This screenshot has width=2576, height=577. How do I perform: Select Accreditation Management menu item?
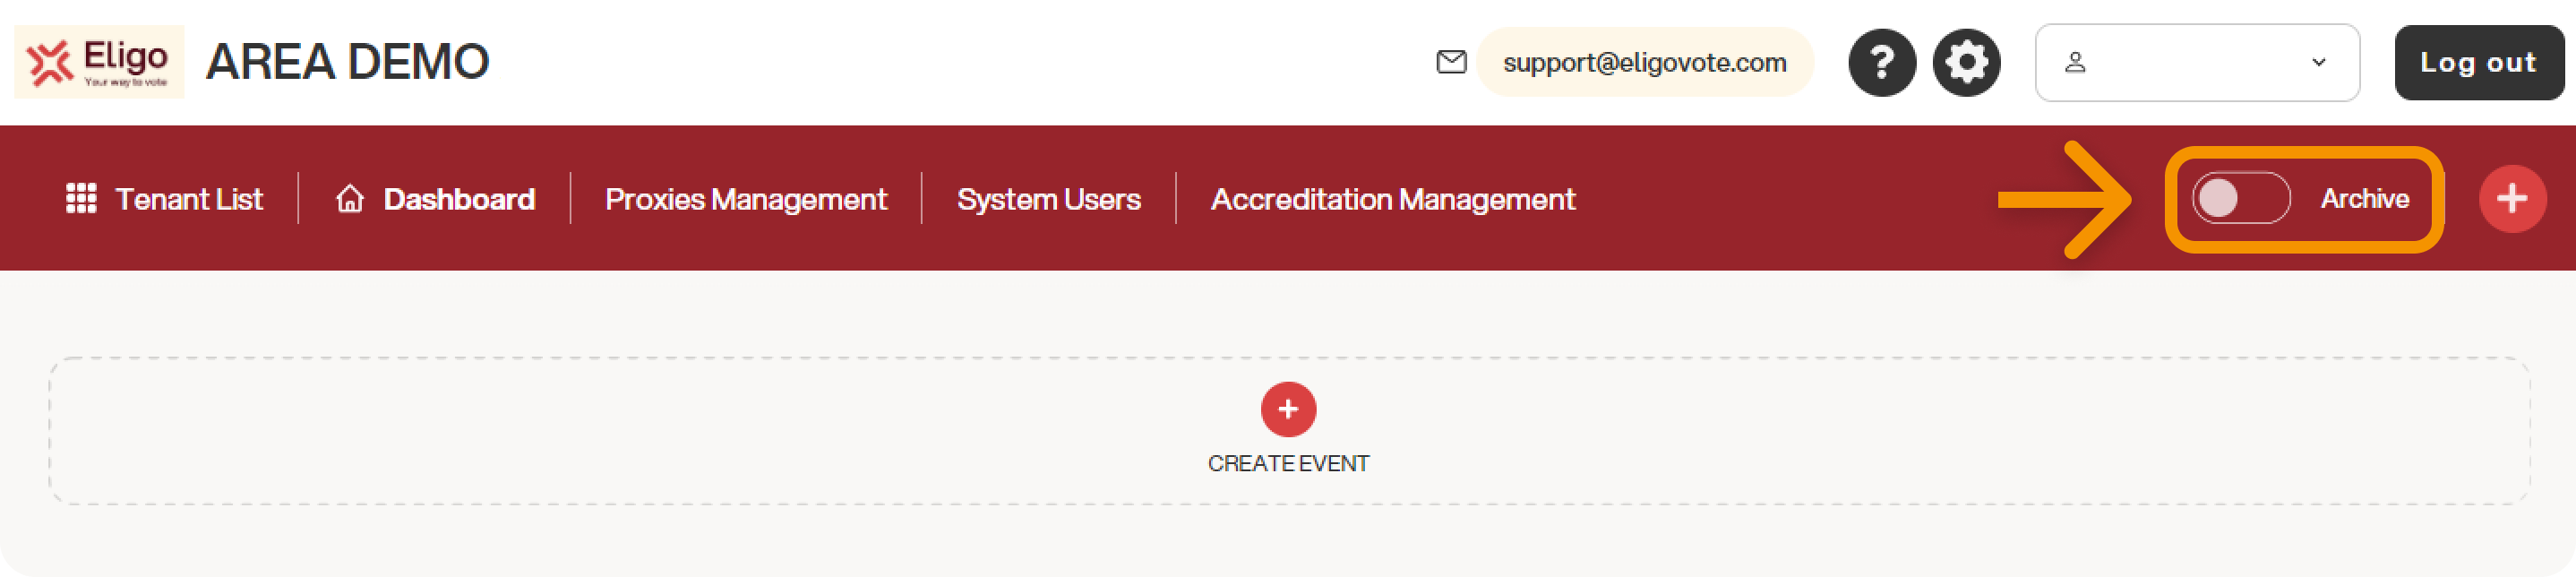click(1392, 199)
